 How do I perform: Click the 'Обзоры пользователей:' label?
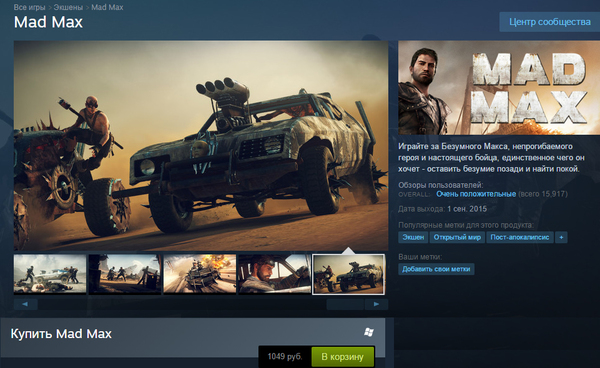point(440,185)
